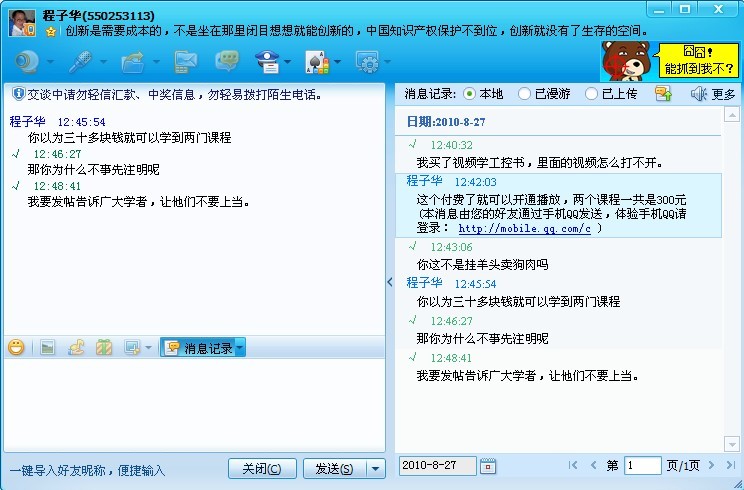Expand the send button options arrow

coord(375,468)
